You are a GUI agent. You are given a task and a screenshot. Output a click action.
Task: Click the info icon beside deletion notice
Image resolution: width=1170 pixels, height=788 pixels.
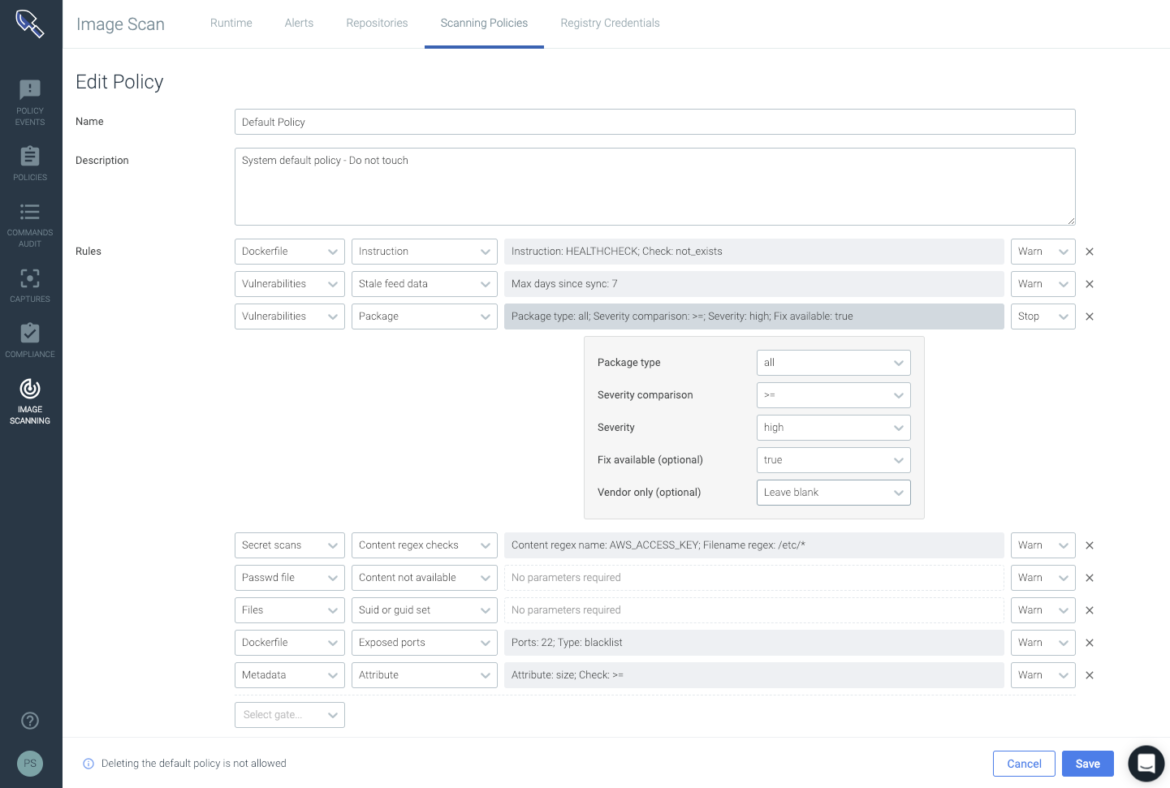click(88, 763)
